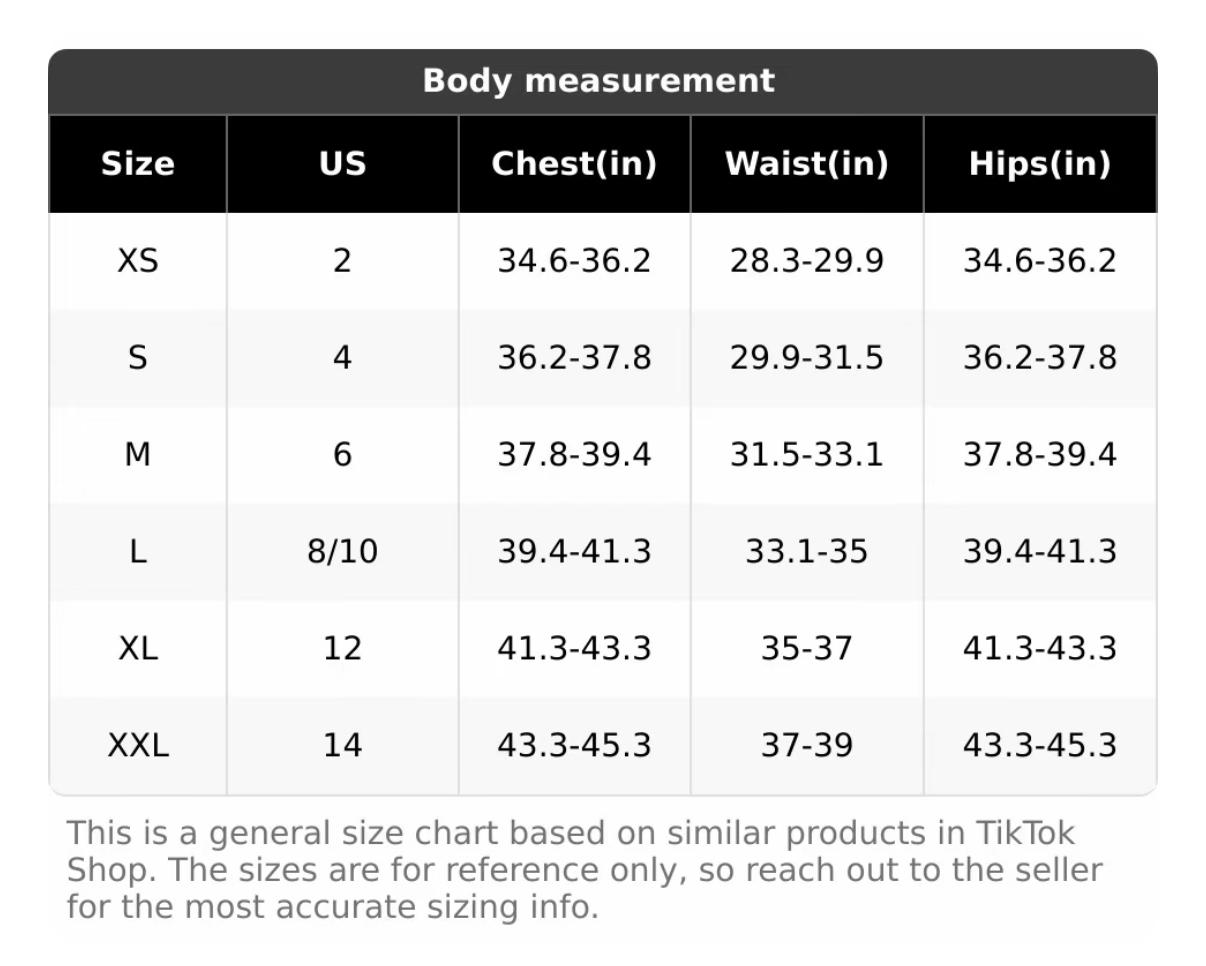Click the US column header
Image resolution: width=1206 pixels, height=966 pixels.
[x=342, y=164]
